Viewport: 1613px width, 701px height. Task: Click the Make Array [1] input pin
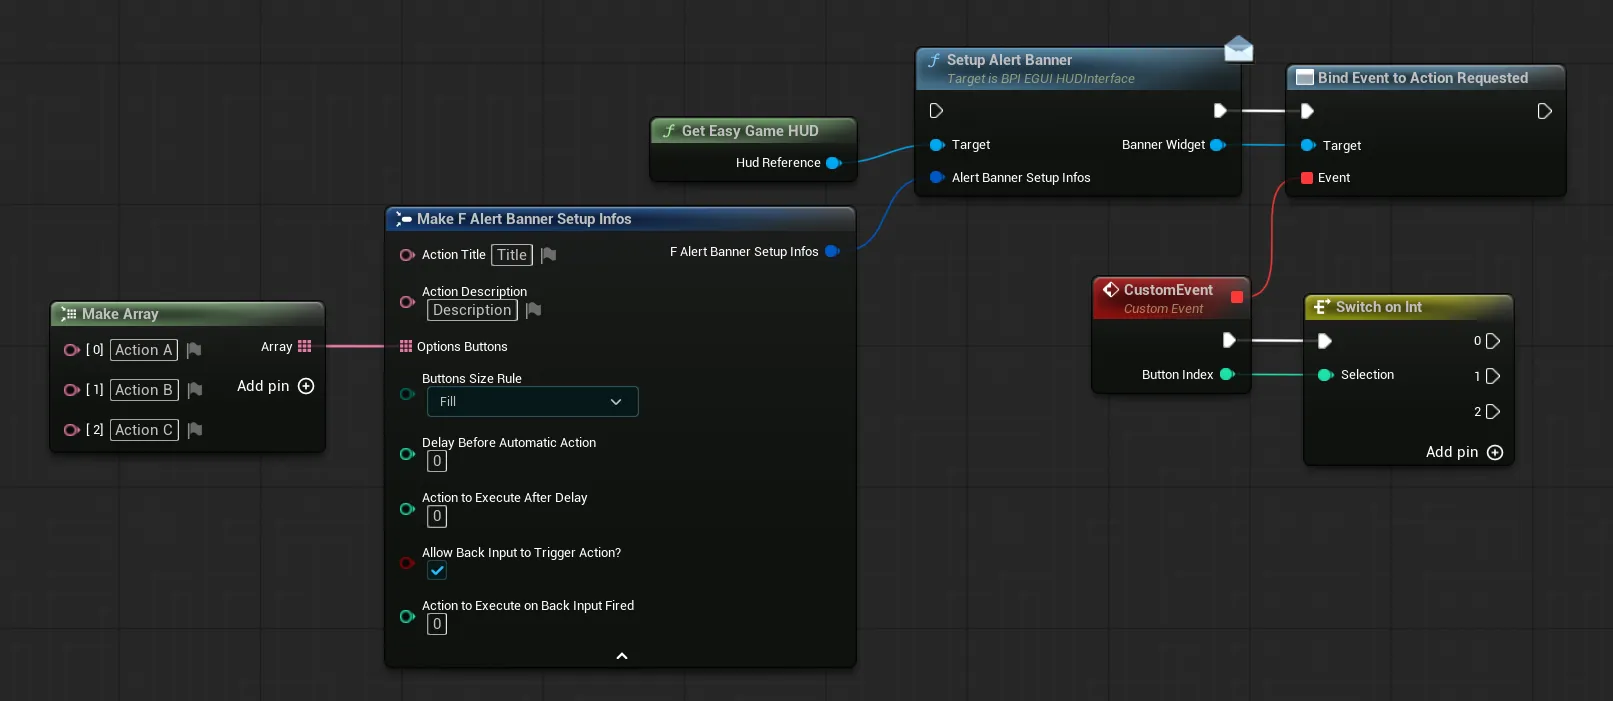(71, 390)
